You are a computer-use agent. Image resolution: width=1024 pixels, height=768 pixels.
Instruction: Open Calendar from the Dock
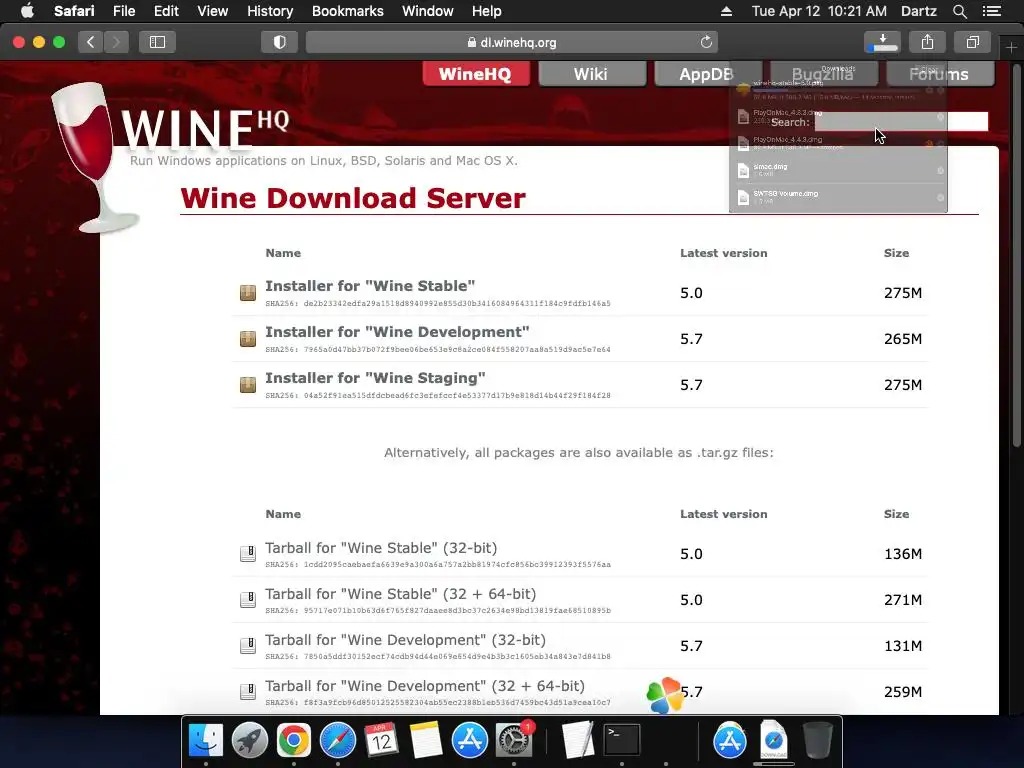pyautogui.click(x=381, y=741)
